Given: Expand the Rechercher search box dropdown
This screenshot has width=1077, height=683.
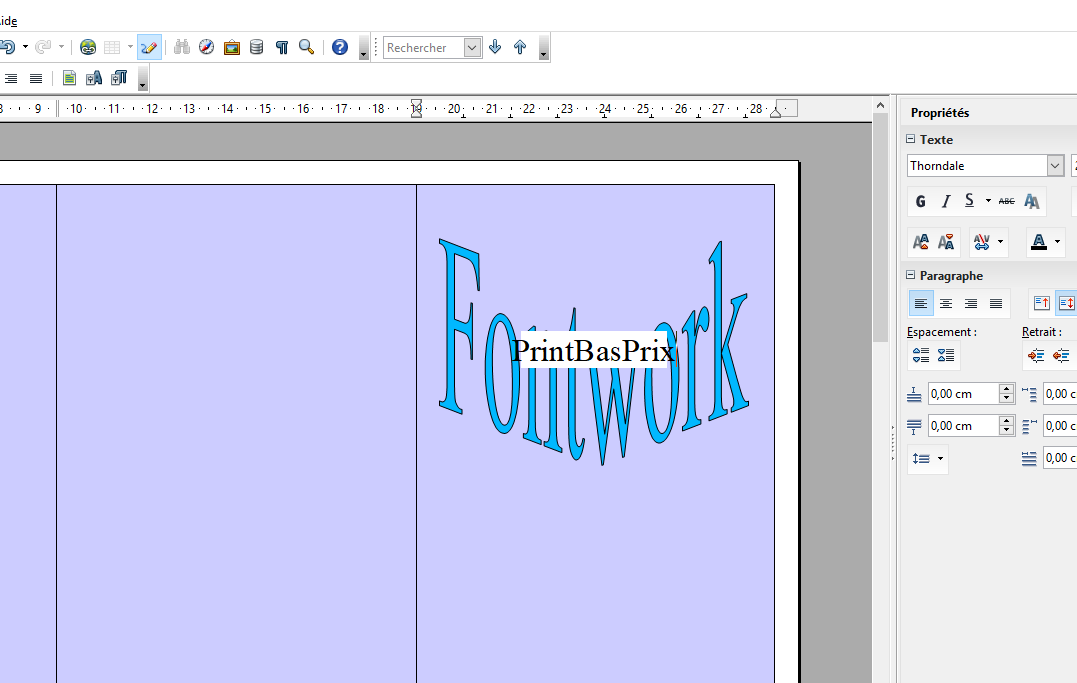Looking at the screenshot, I should [x=472, y=47].
